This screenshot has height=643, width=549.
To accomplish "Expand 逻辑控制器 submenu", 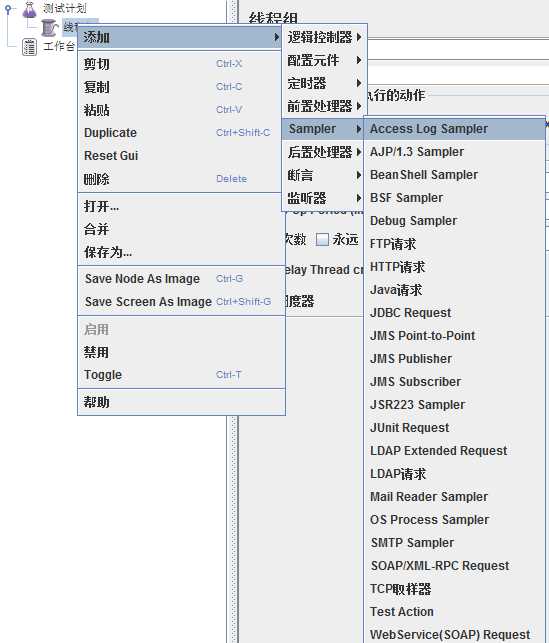I will (x=324, y=37).
